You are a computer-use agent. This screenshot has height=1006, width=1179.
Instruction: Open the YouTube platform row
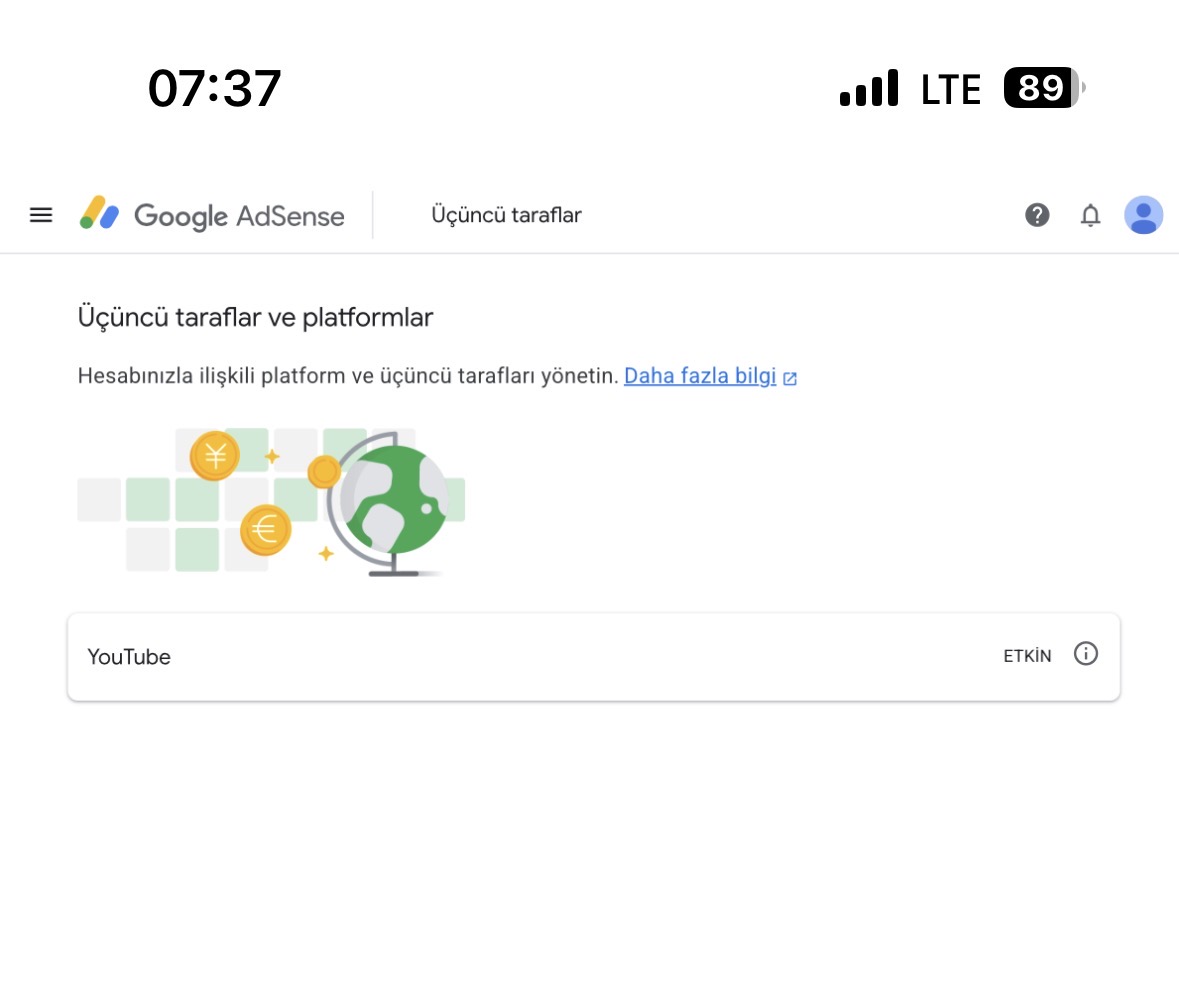point(594,656)
